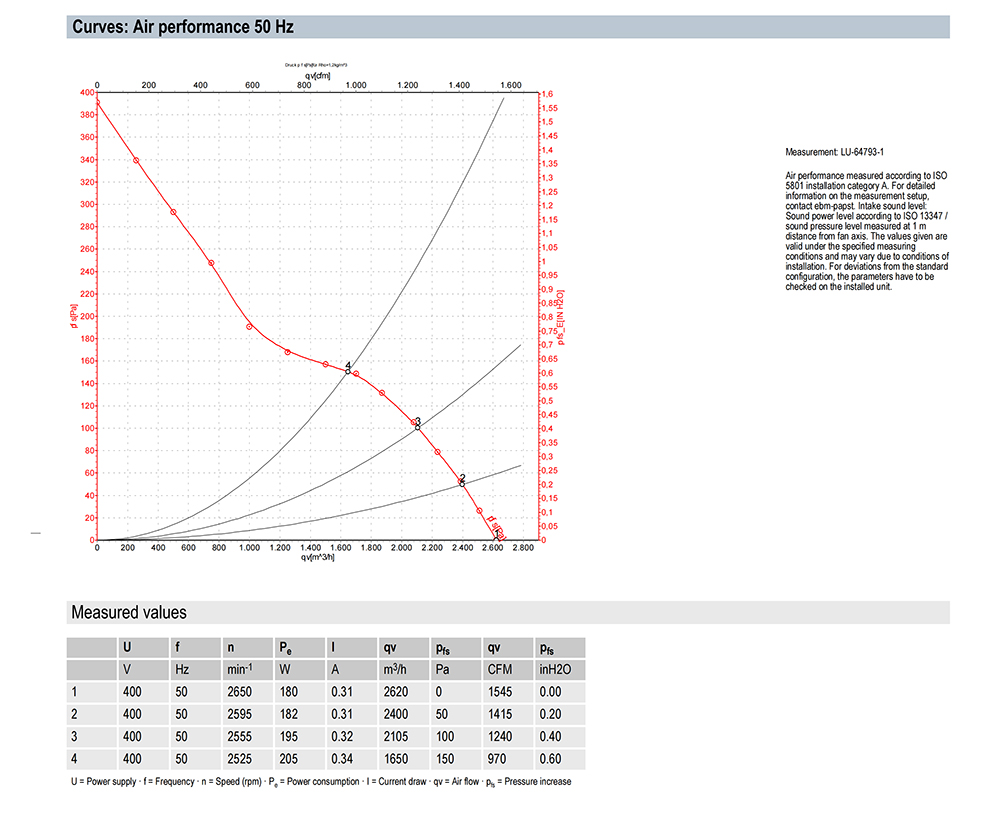Click operating point 3 marker on the curve
Viewport: 1000px width, 815px height.
pyautogui.click(x=417, y=426)
